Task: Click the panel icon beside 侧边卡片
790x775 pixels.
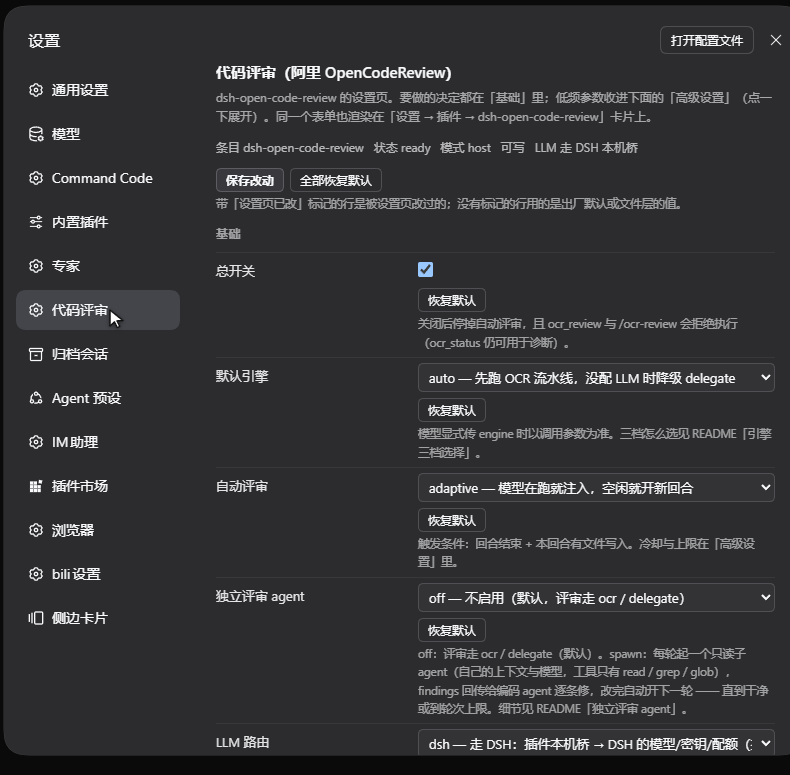Action: tap(36, 618)
